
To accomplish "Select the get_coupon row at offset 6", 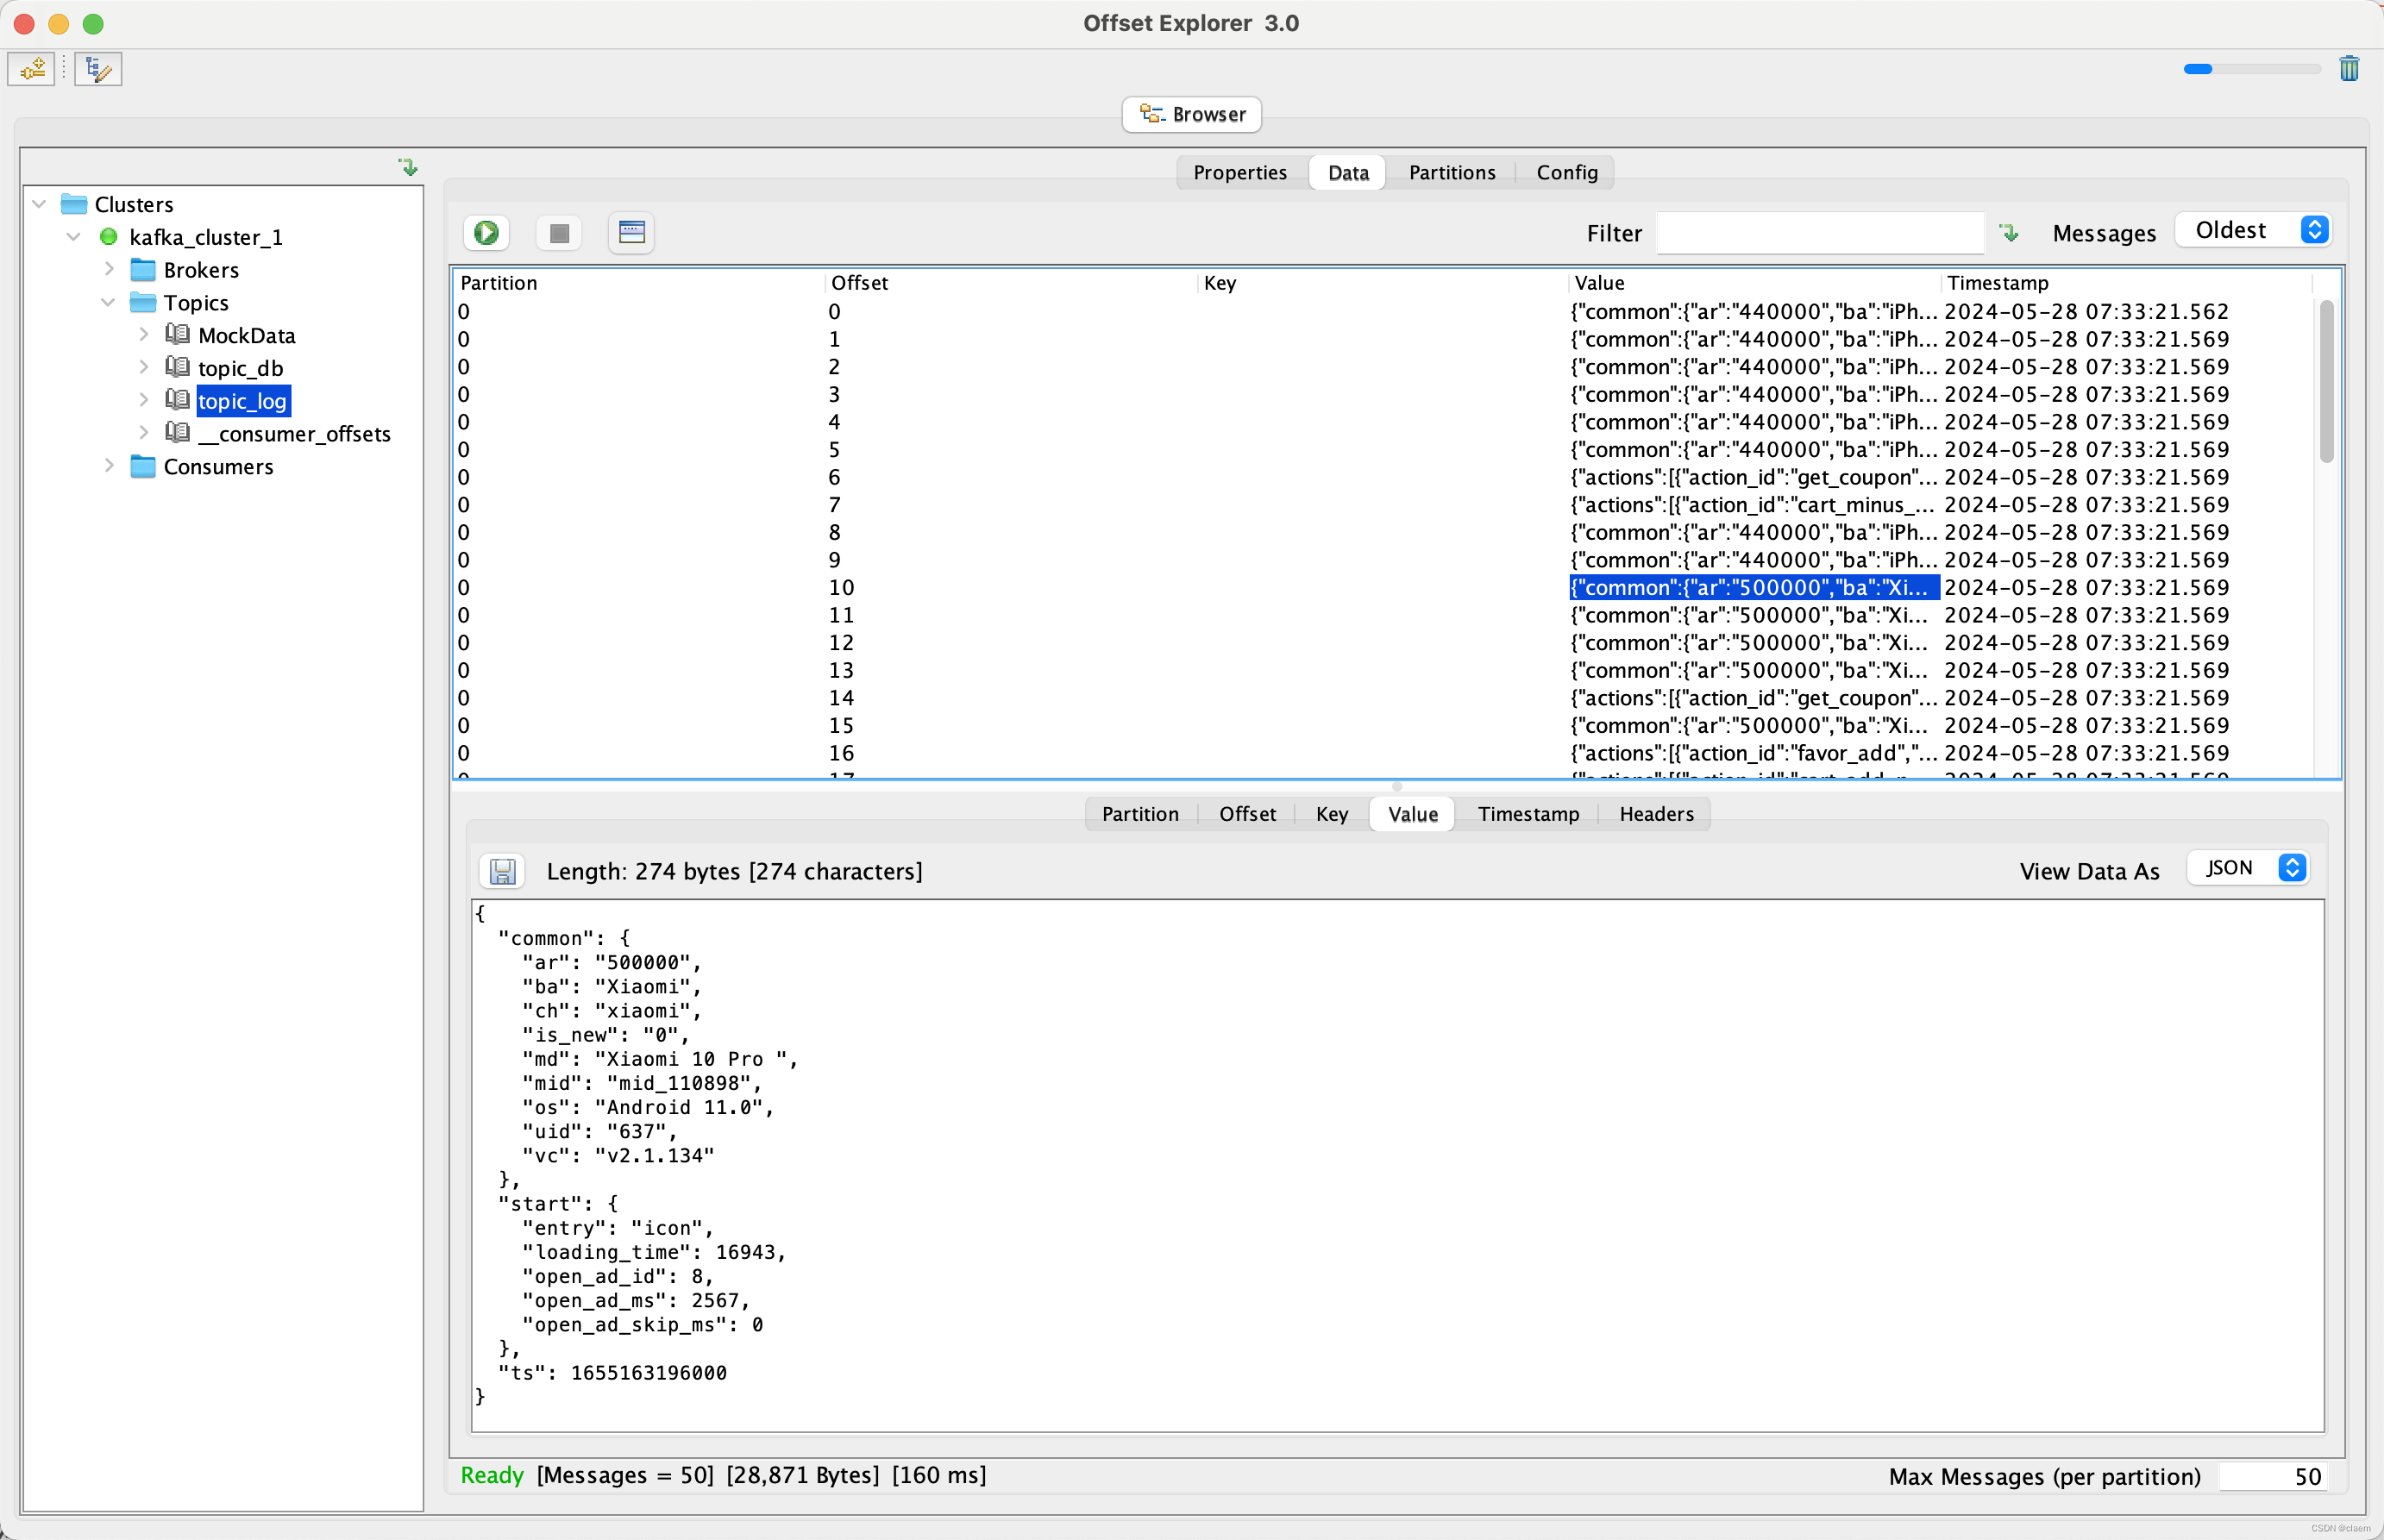I will pyautogui.click(x=1384, y=477).
